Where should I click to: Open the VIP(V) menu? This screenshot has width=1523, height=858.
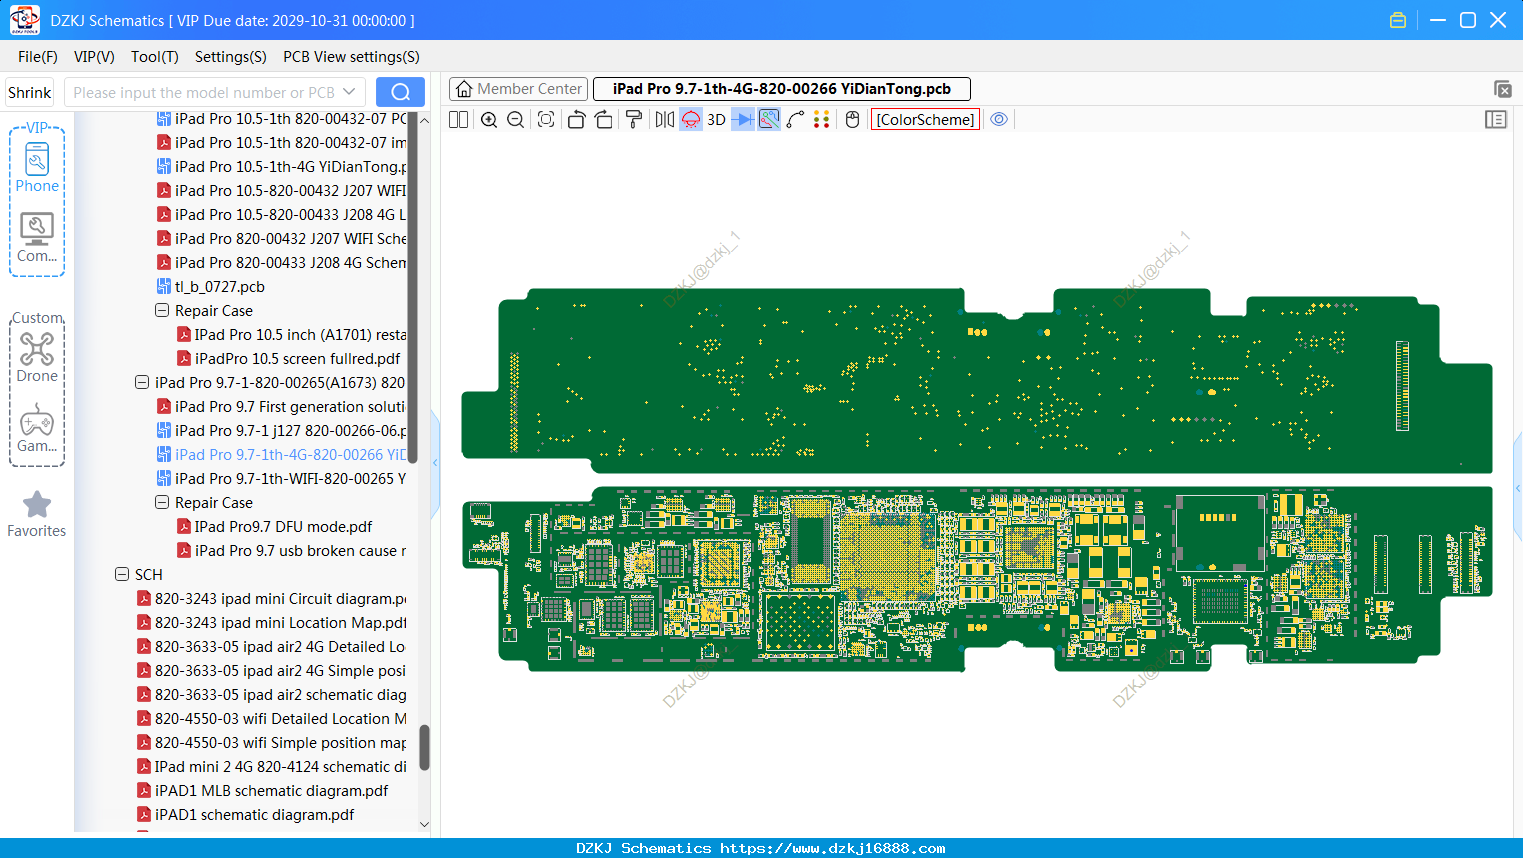[x=94, y=57]
